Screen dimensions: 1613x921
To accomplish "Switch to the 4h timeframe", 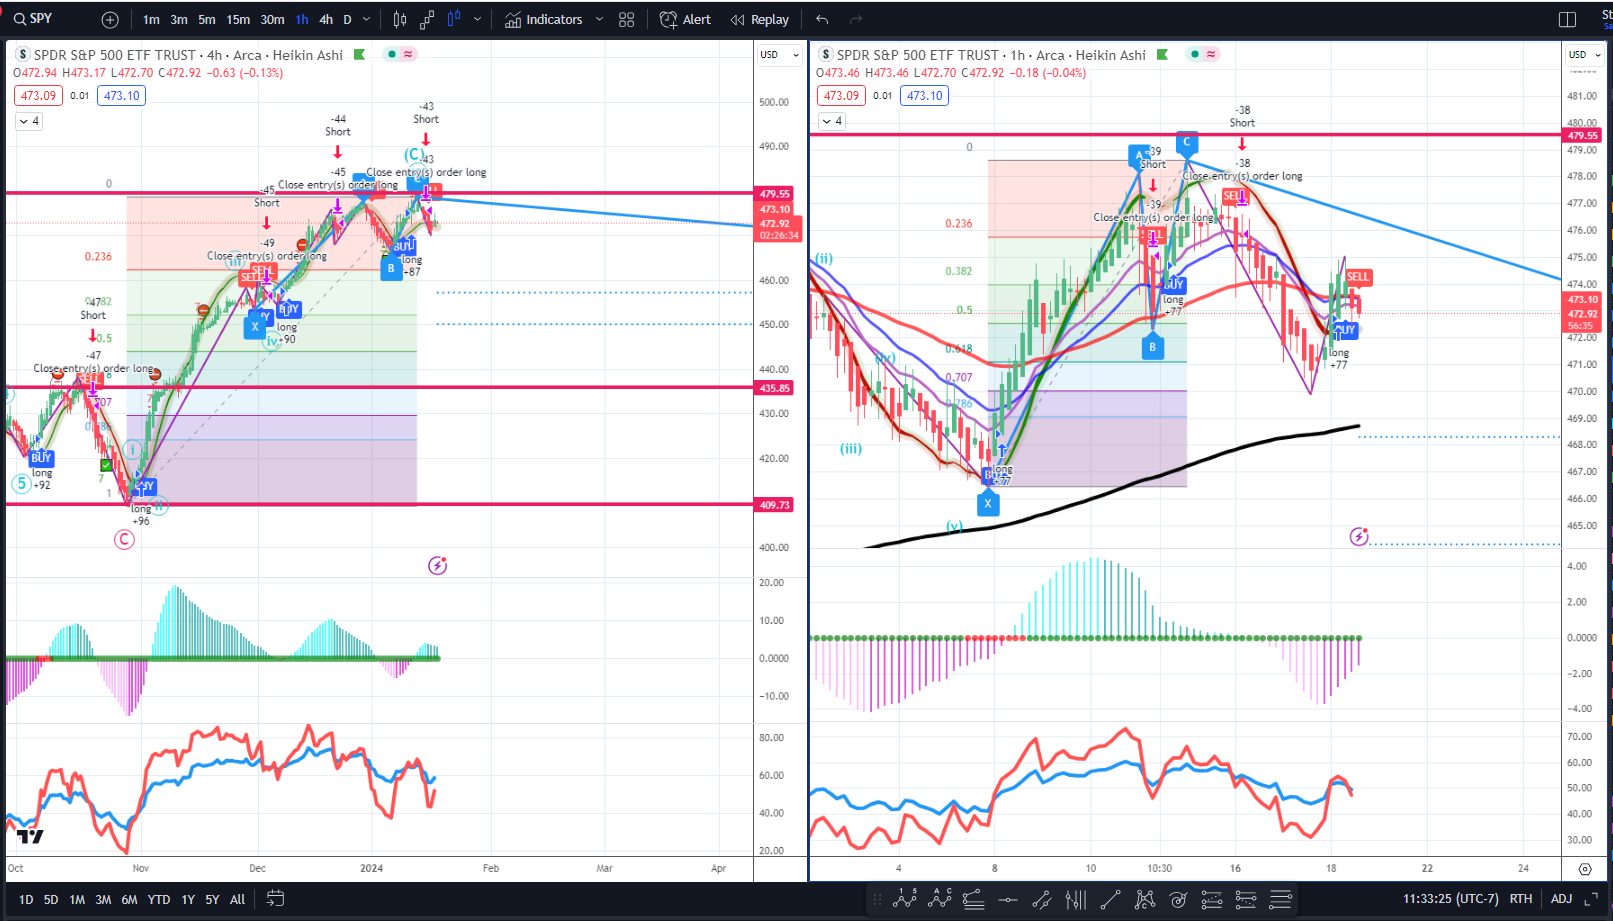I will coord(326,20).
